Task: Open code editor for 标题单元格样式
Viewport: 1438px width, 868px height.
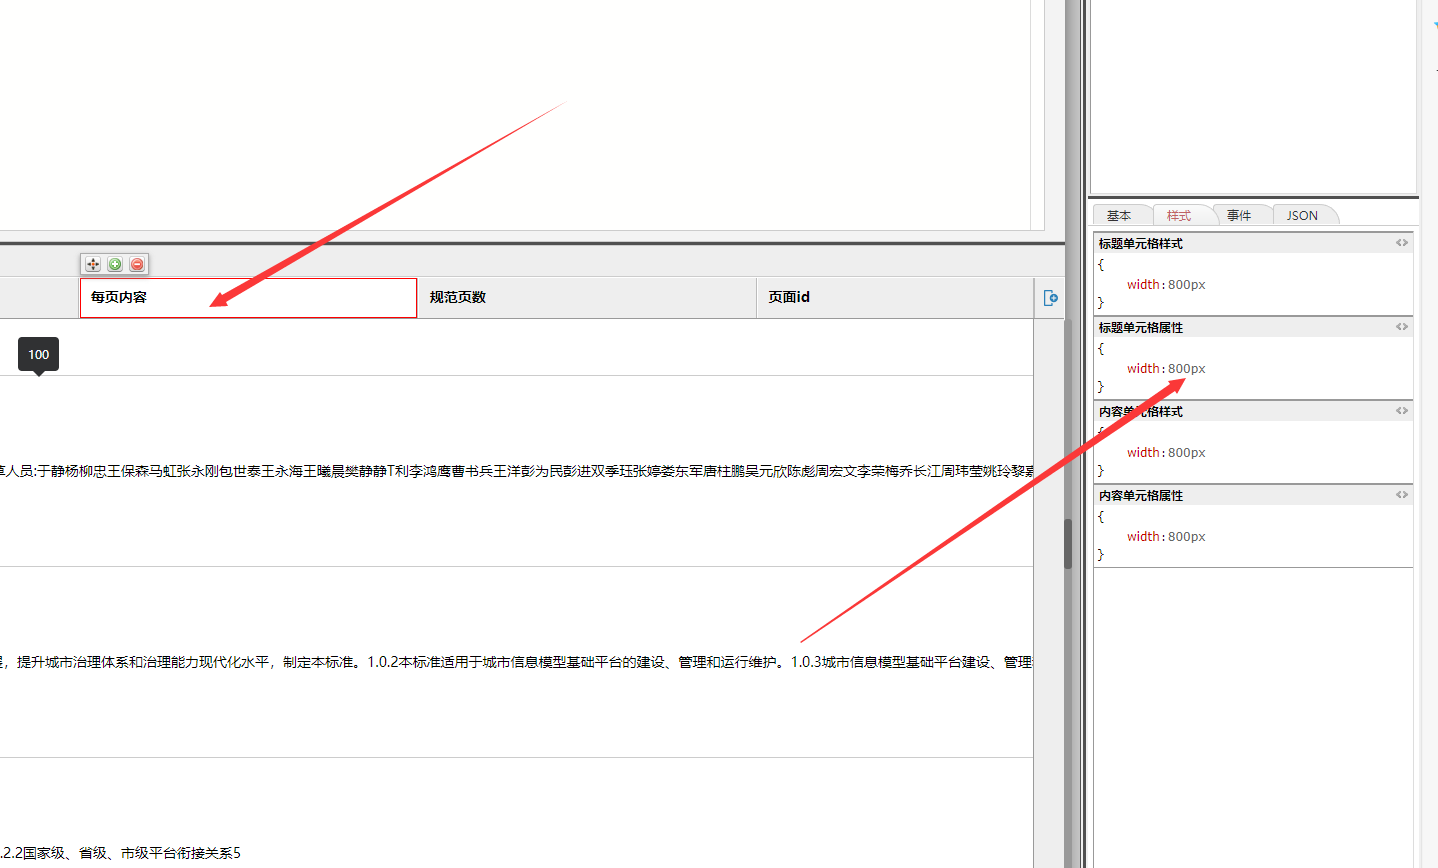Action: (x=1402, y=243)
